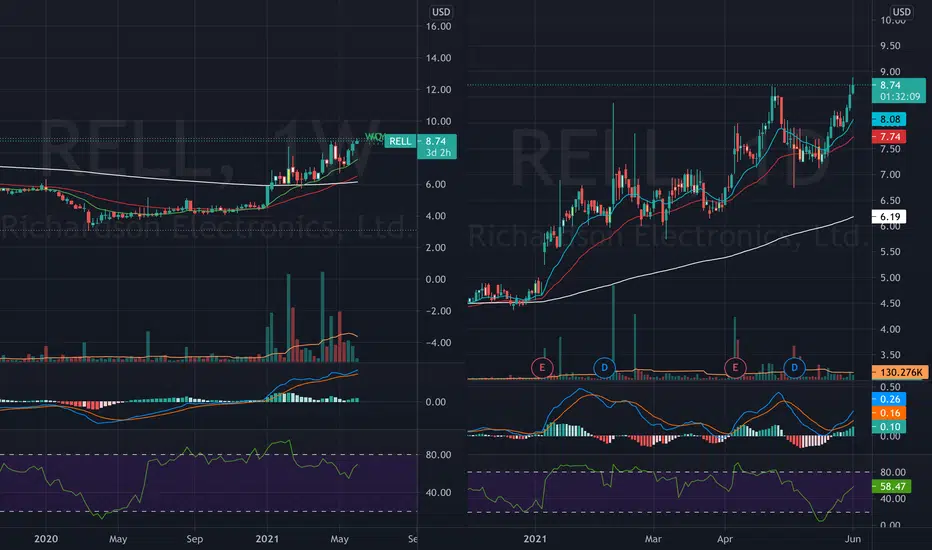Click the 16.00 price level on weekly scale
The height and width of the screenshot is (550, 932).
438,26
